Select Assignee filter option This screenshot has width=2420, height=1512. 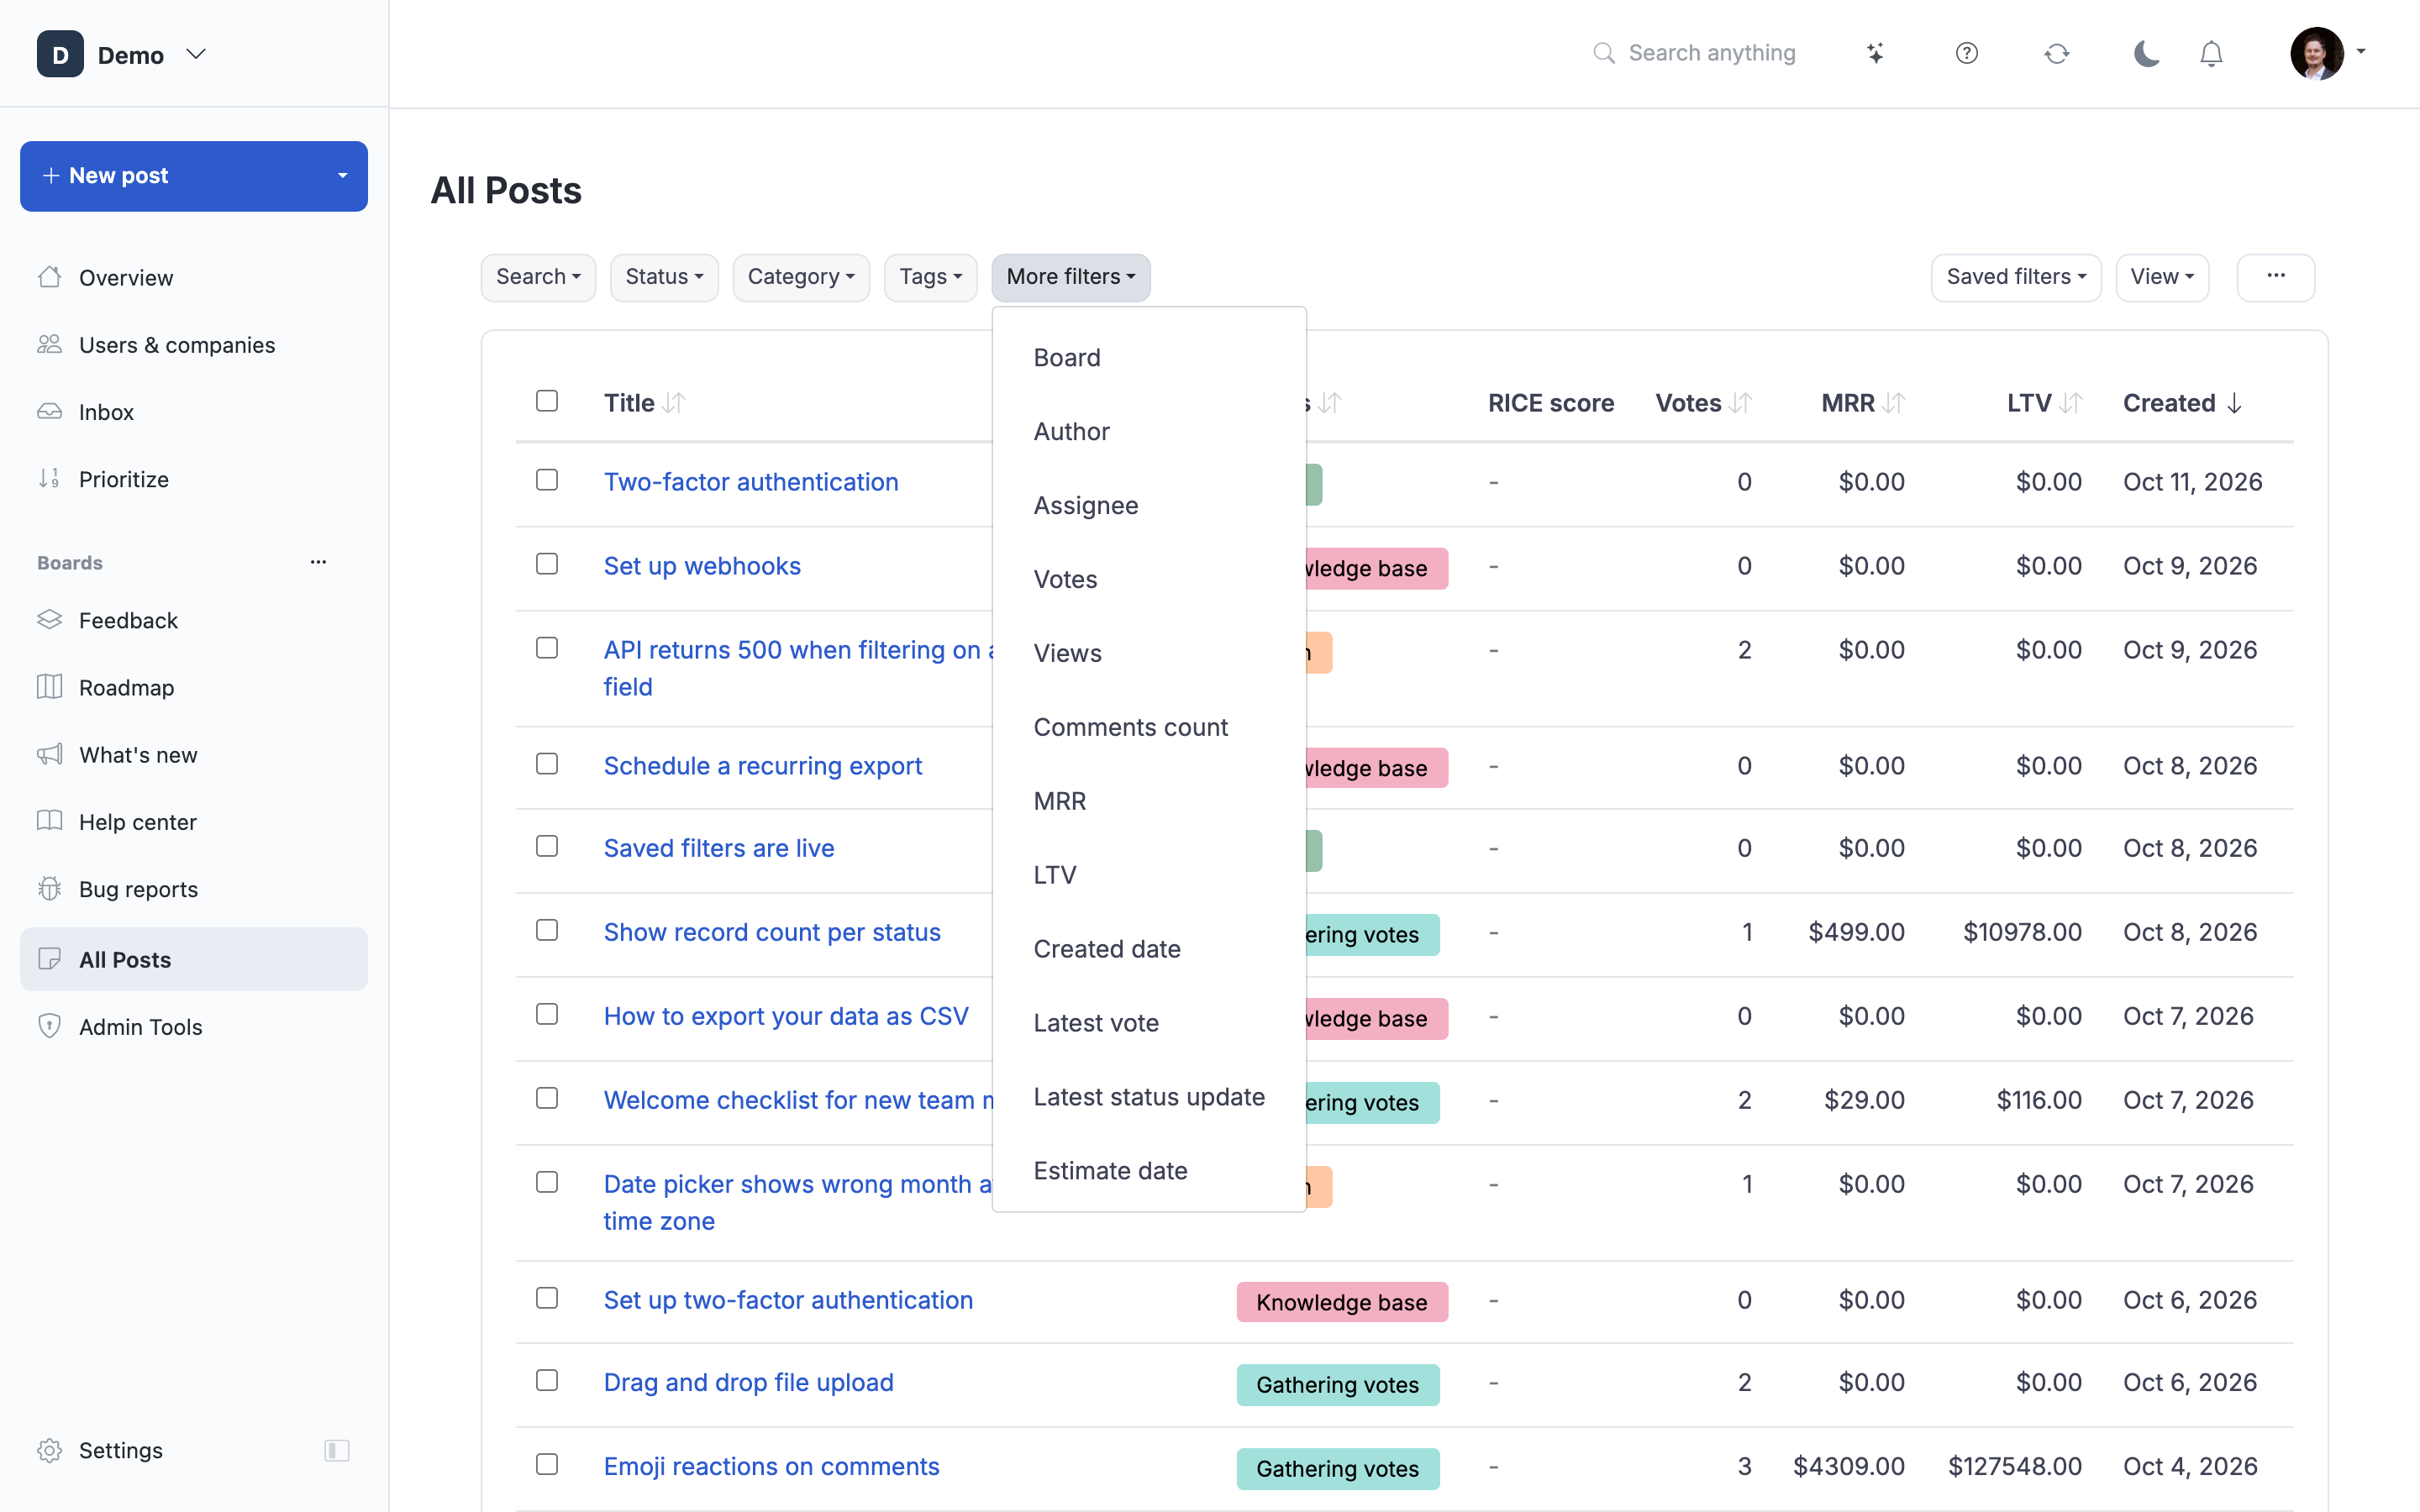pyautogui.click(x=1149, y=506)
